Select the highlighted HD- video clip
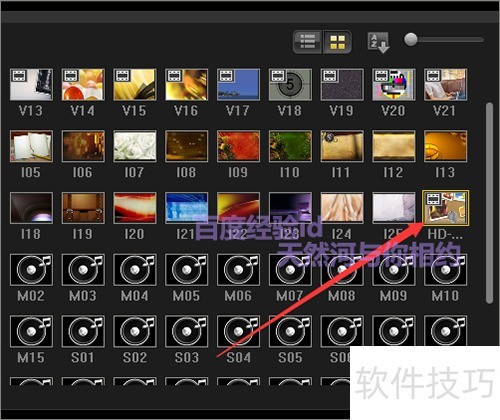The width and height of the screenshot is (500, 420). tap(445, 208)
